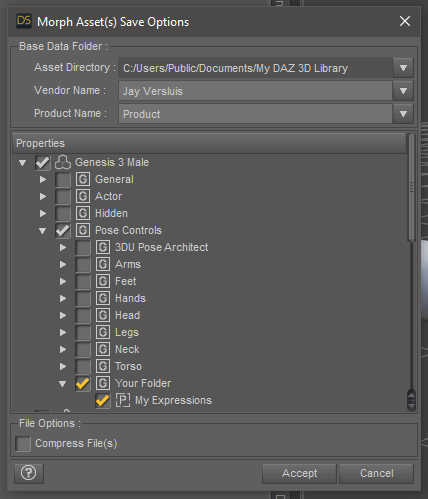Open the Vendor Name dropdown arrow
The image size is (428, 499).
coord(403,91)
